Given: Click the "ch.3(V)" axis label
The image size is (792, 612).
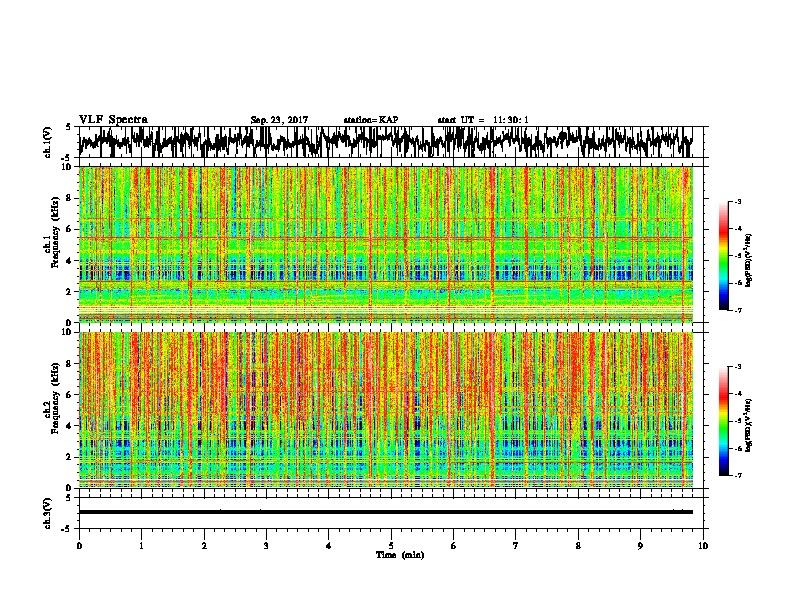Looking at the screenshot, I should pyautogui.click(x=47, y=513).
